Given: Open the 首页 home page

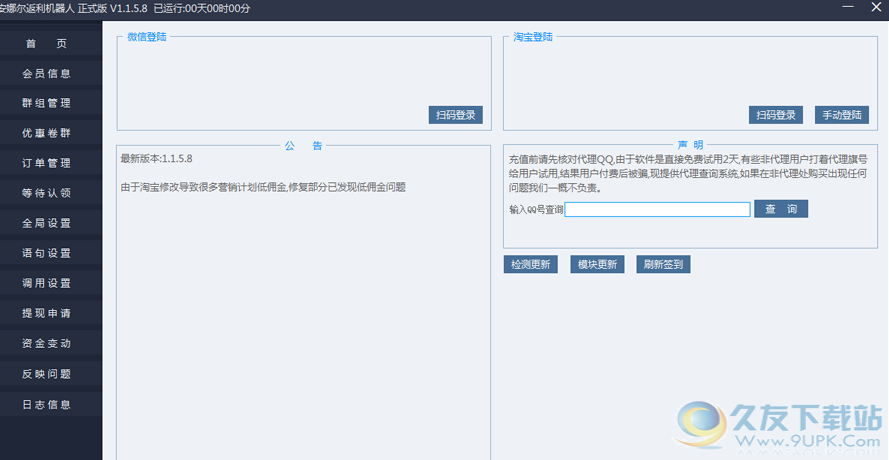Looking at the screenshot, I should click(46, 44).
